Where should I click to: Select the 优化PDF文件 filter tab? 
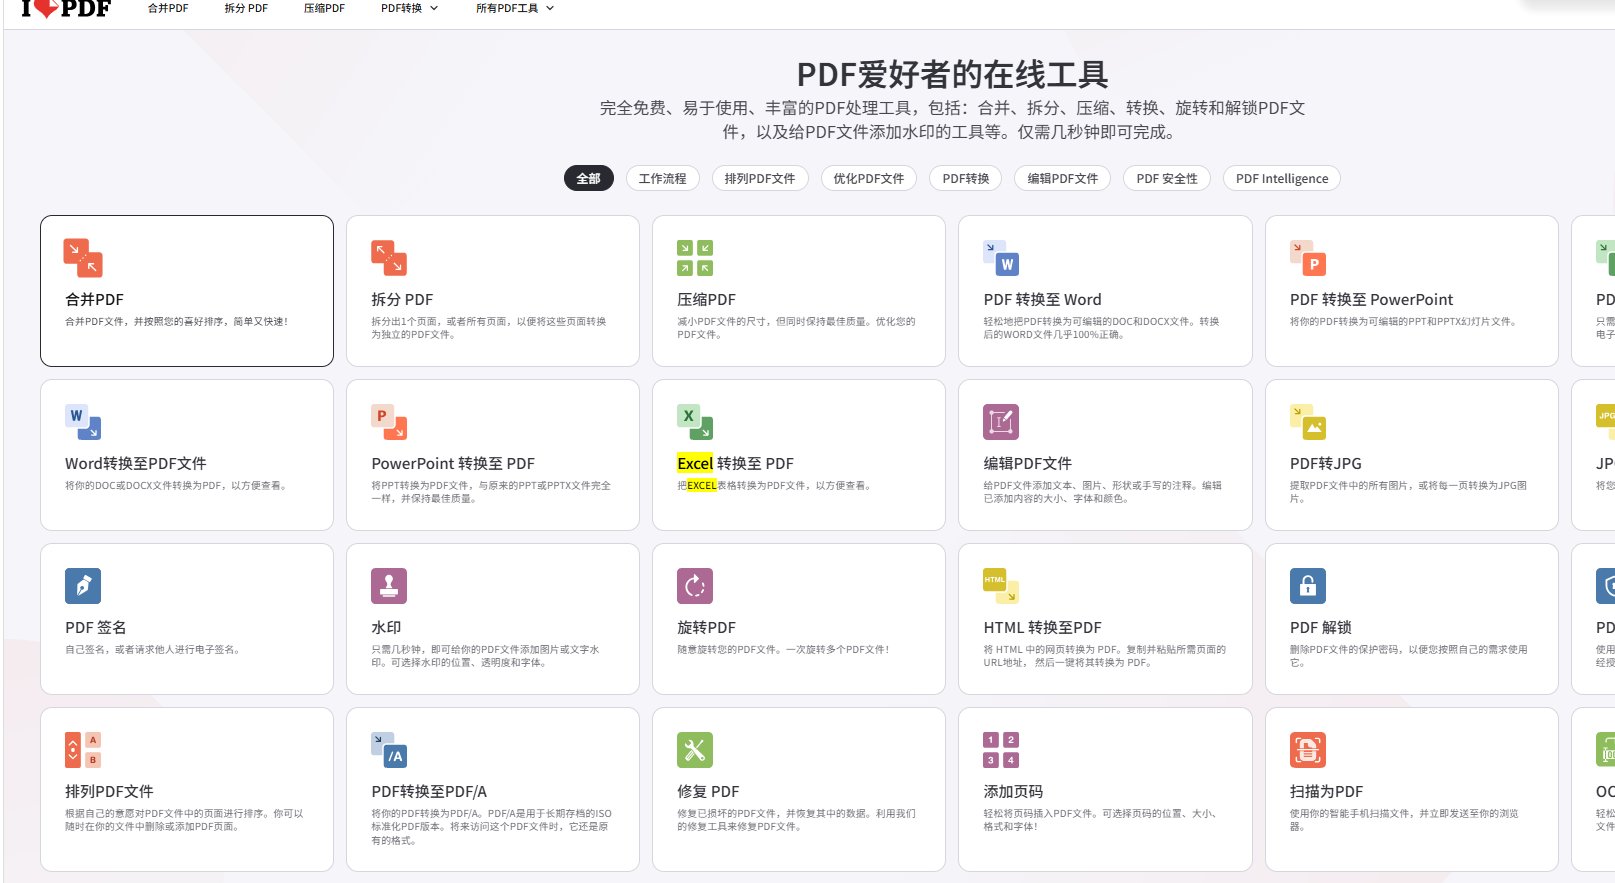pos(869,178)
